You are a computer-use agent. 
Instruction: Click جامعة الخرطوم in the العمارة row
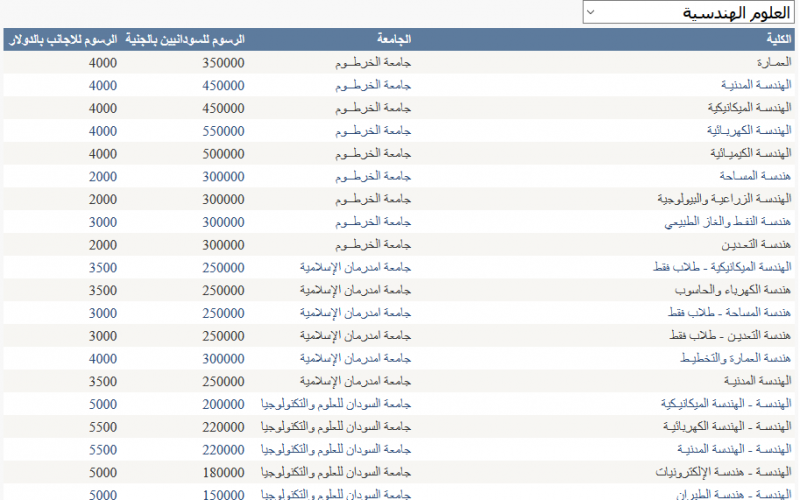pyautogui.click(x=373, y=63)
